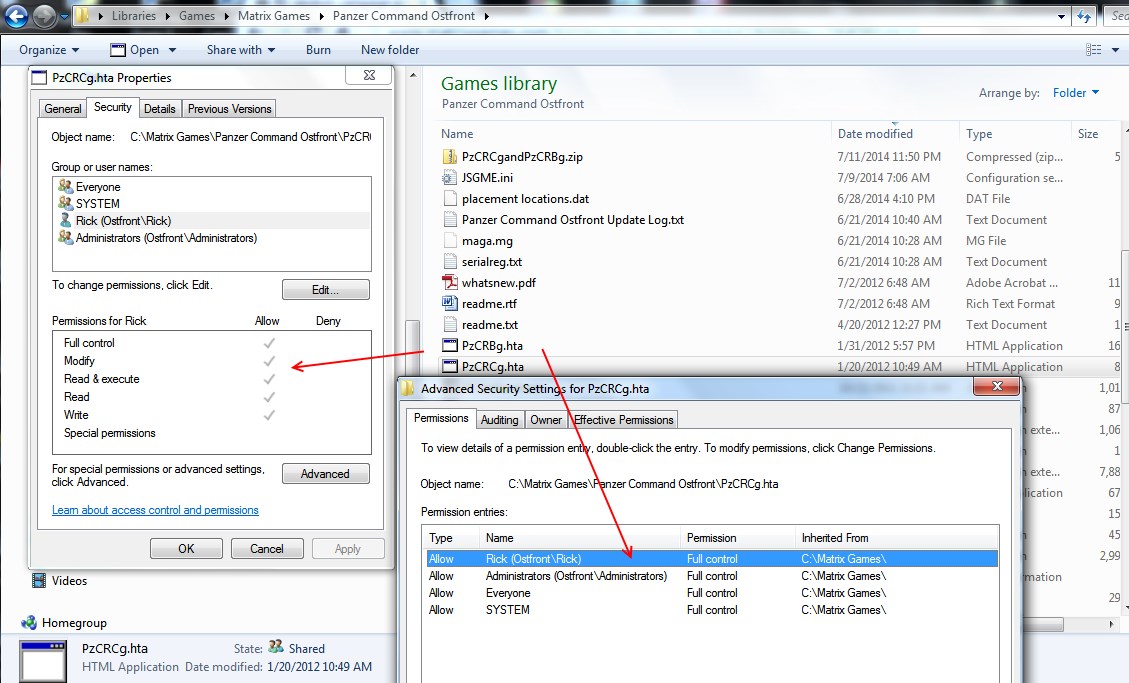Click the Back navigation arrow in Explorer
Image resolution: width=1129 pixels, height=683 pixels.
coord(16,15)
